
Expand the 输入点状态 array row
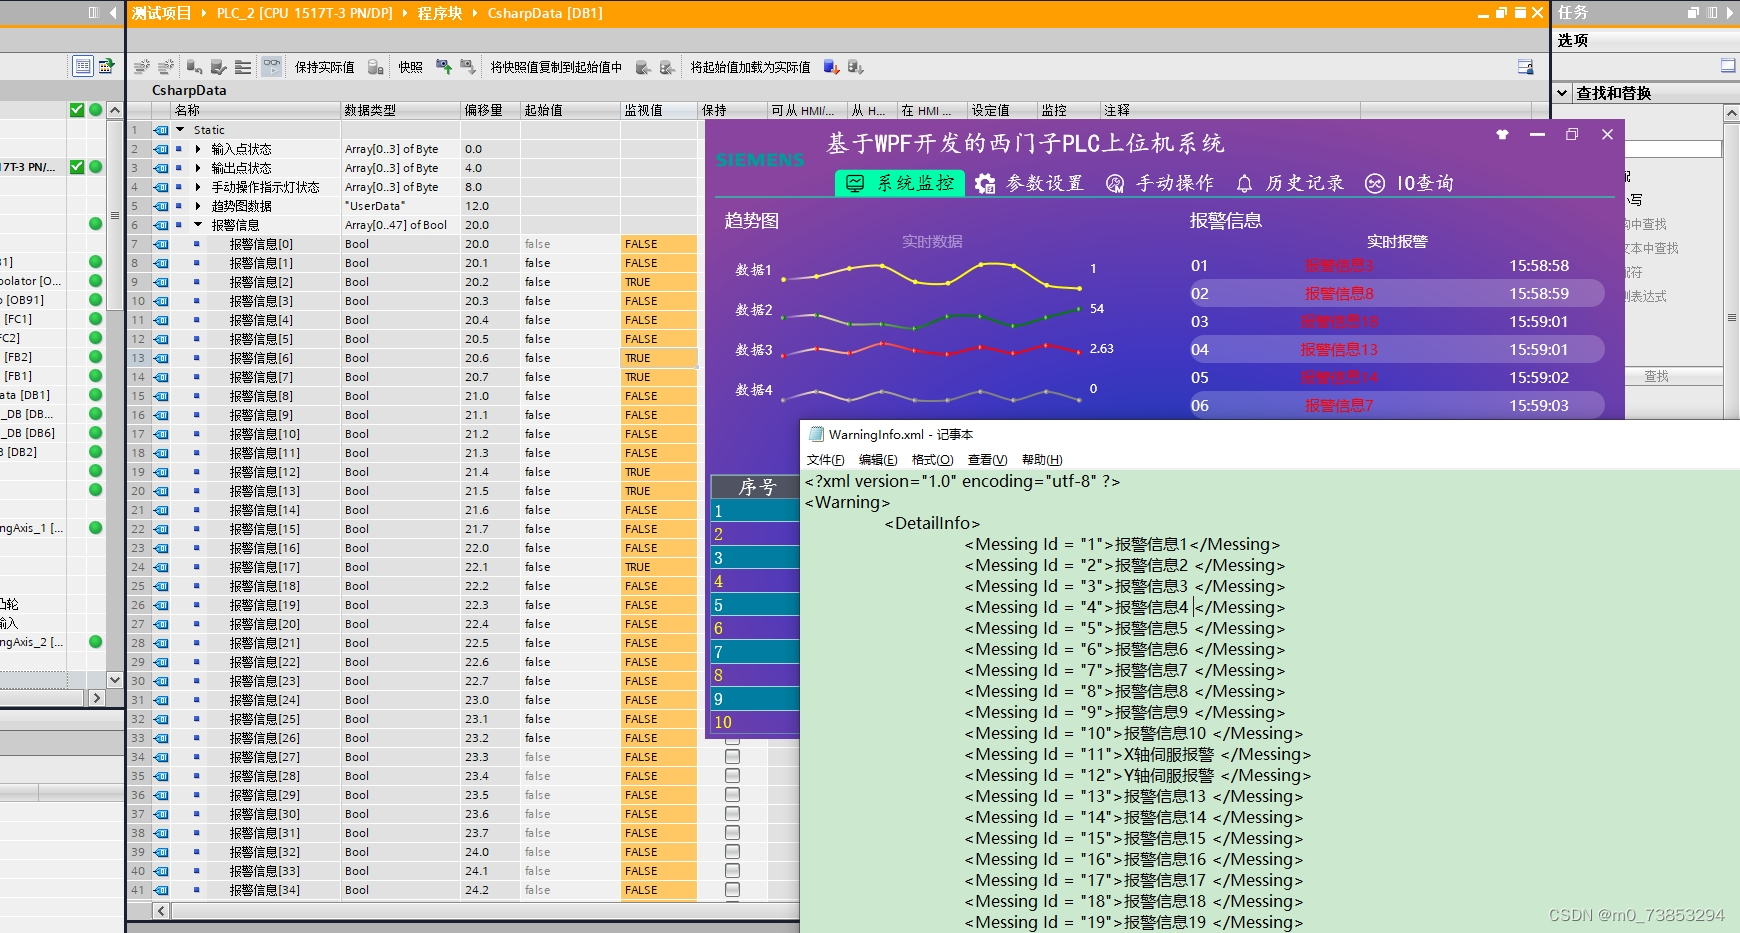(198, 149)
